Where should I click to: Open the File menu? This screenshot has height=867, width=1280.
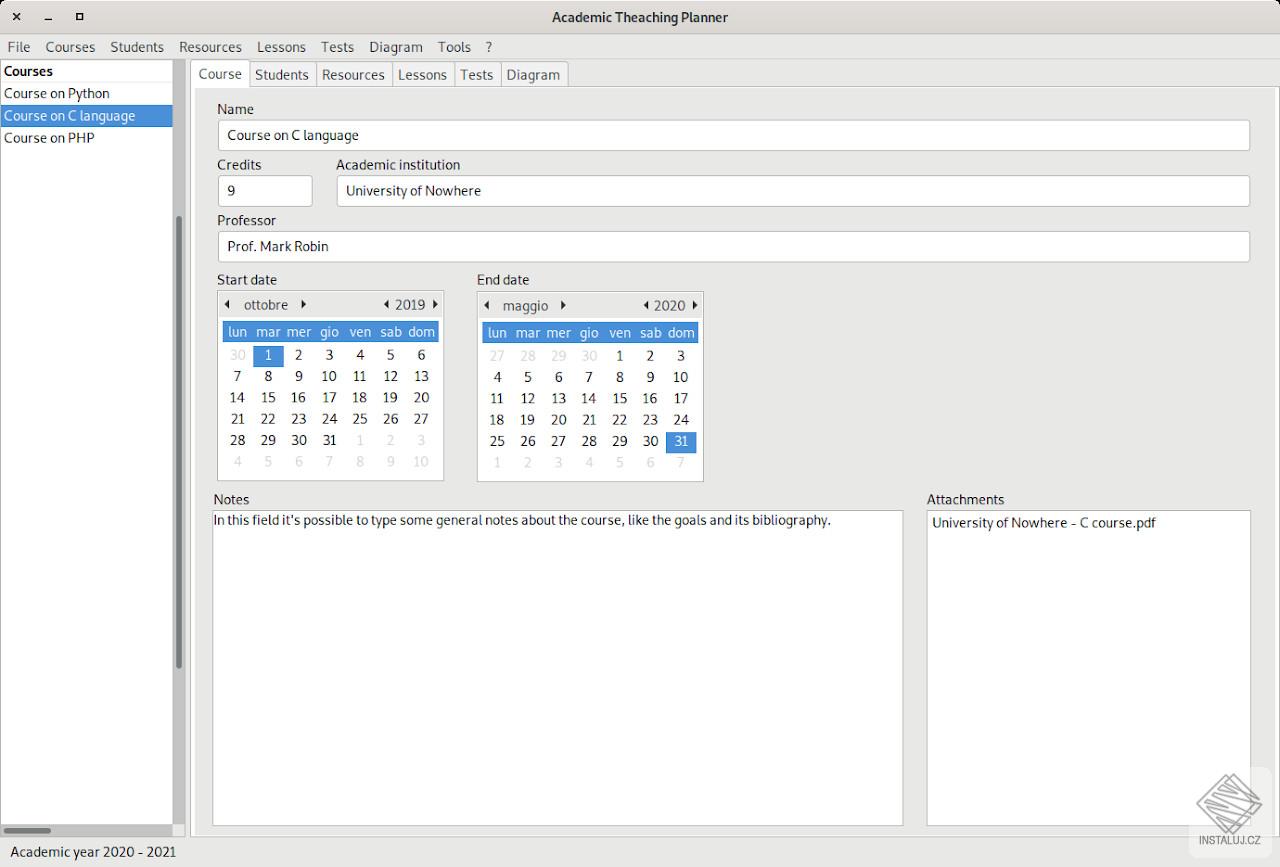click(x=19, y=47)
